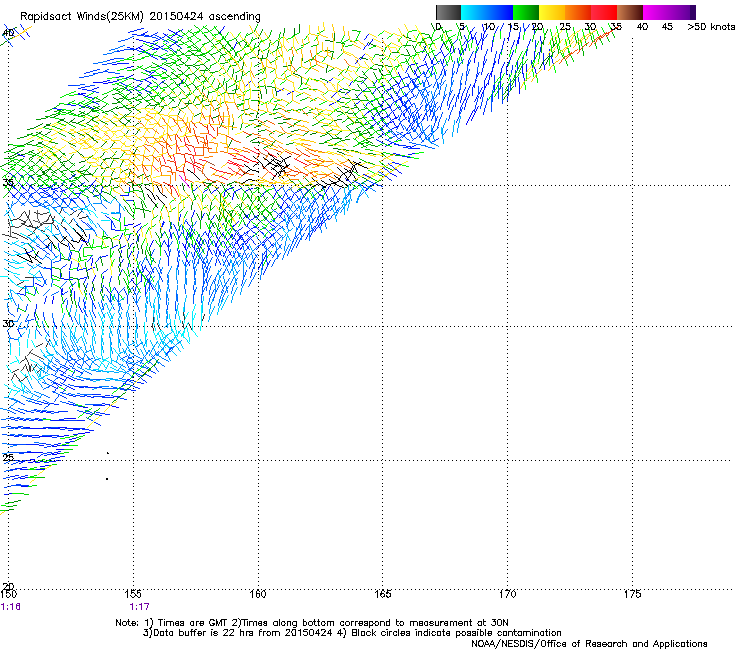Click the gray 0-5 knots color swatch
Viewport: 740px width, 650px height.
[x=448, y=12]
